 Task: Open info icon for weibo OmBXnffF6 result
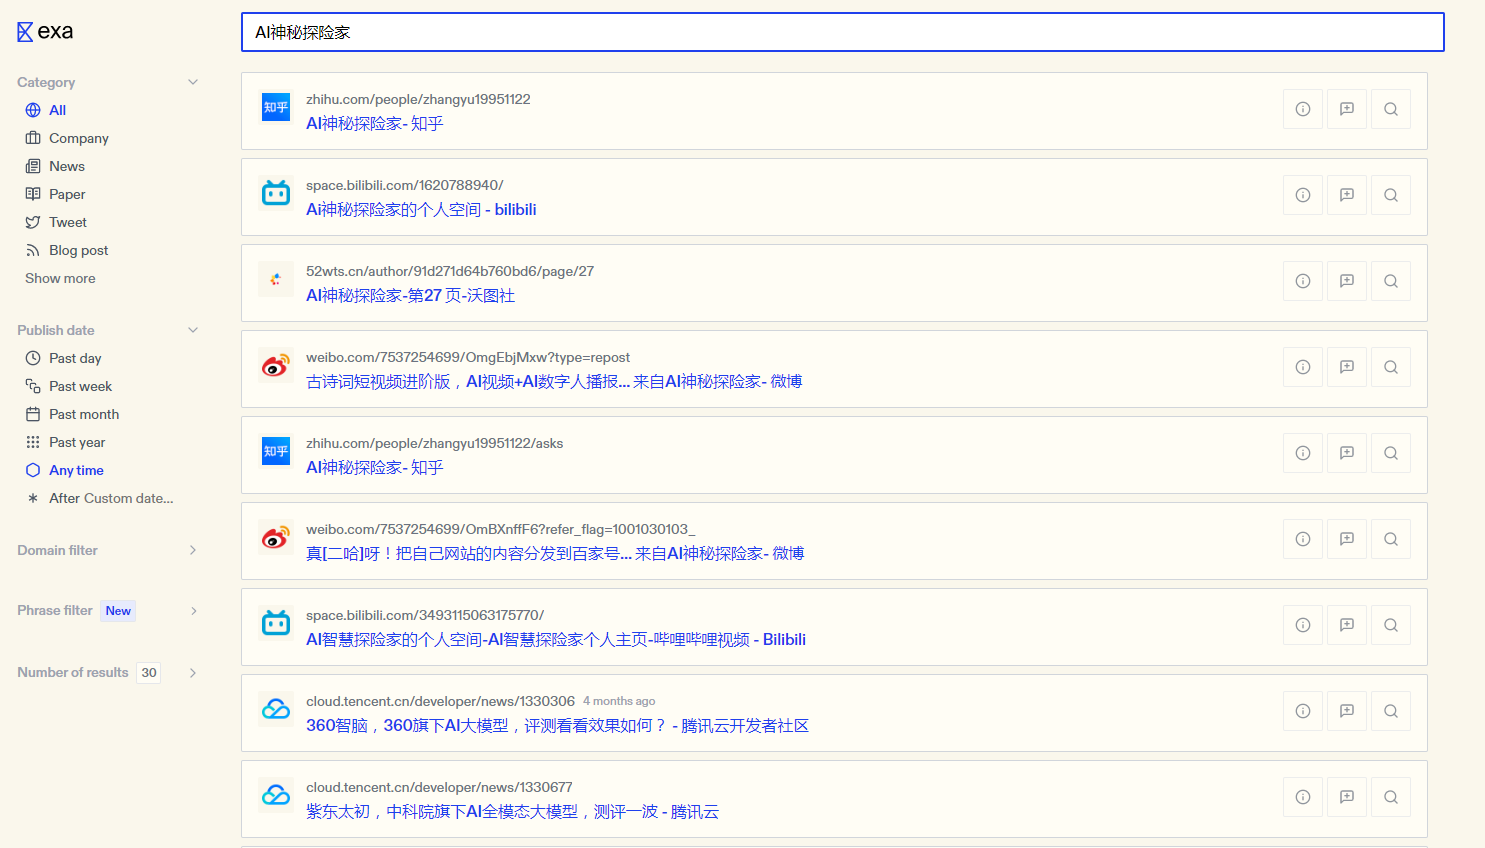click(1303, 539)
